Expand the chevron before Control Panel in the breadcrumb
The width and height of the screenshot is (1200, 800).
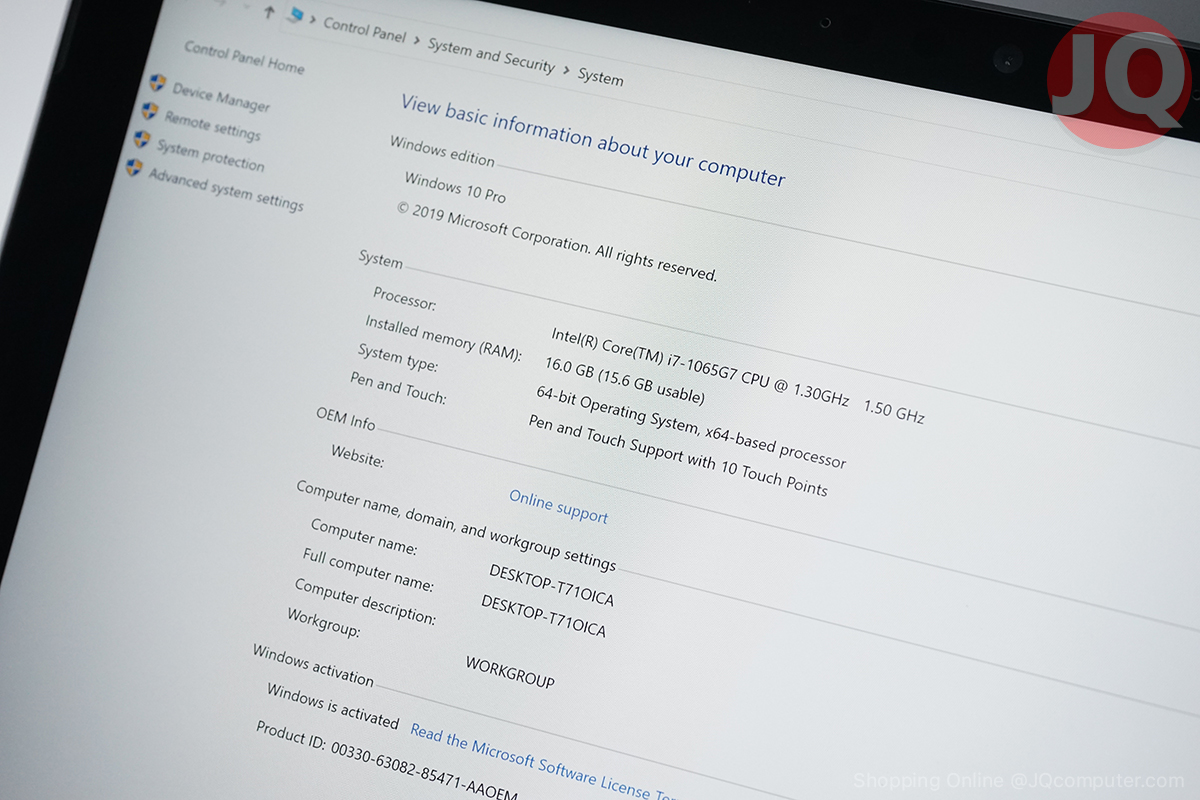click(x=313, y=19)
